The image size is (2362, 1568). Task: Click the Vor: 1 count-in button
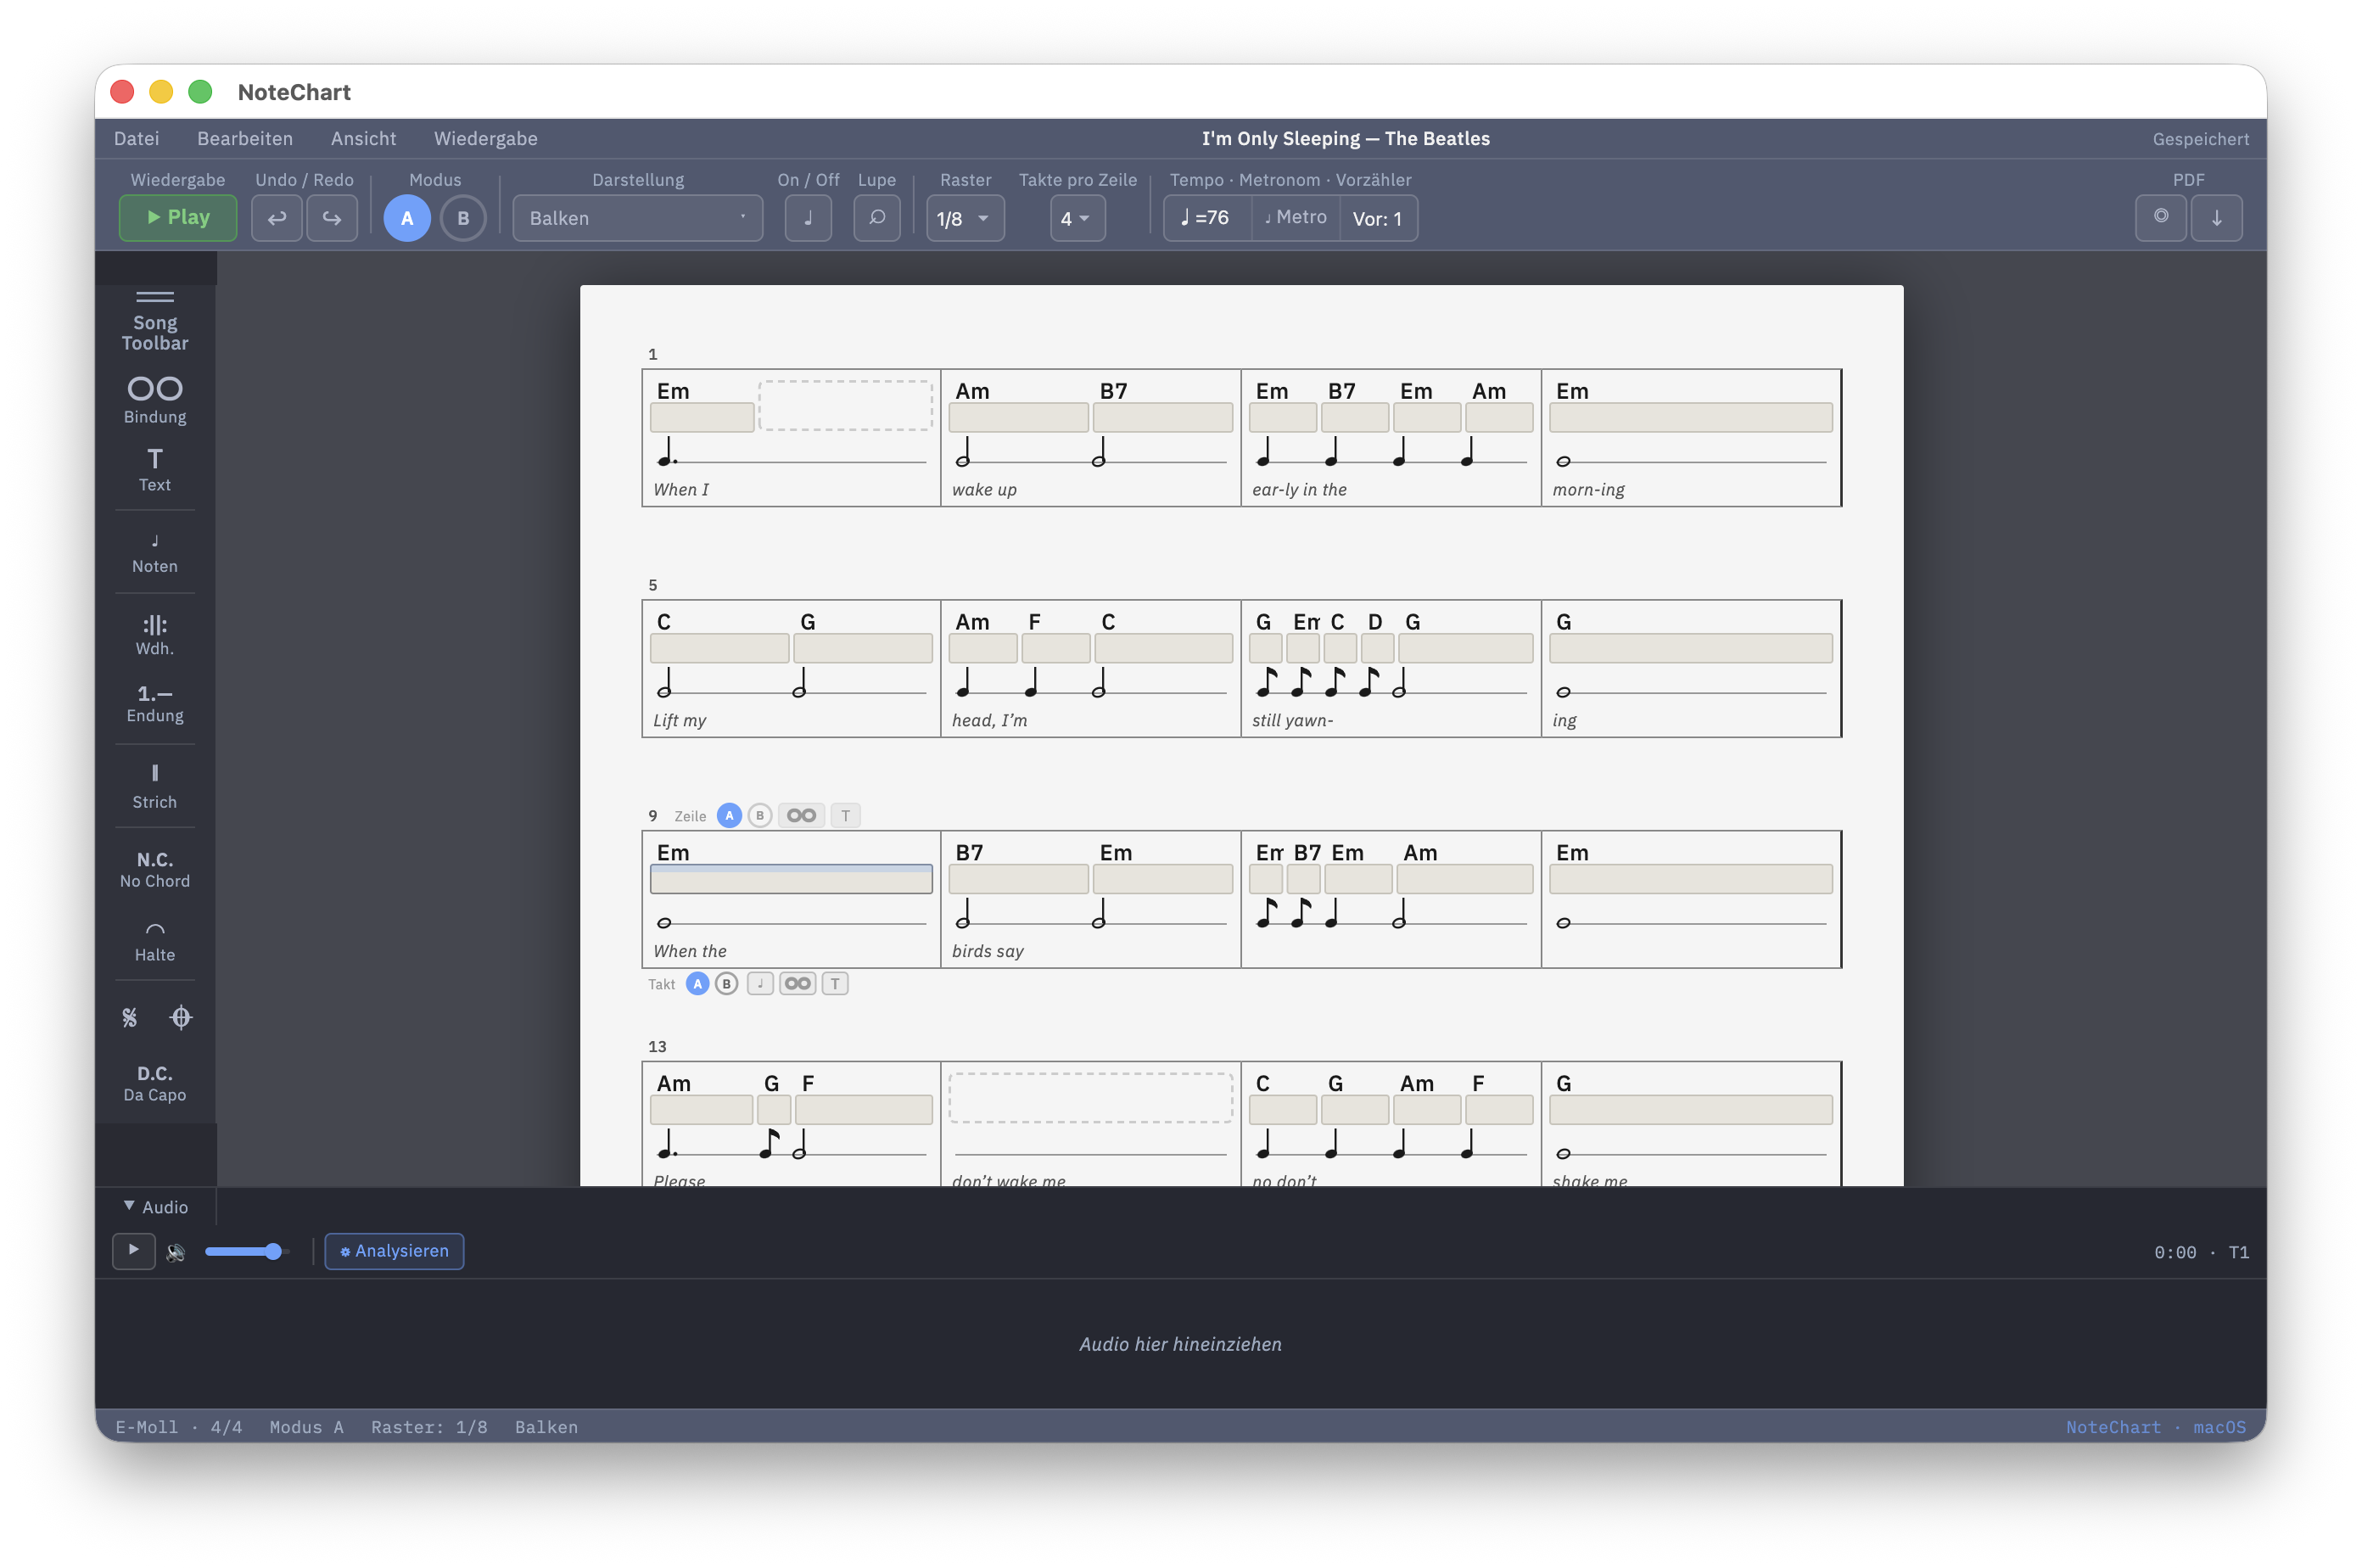1377,218
